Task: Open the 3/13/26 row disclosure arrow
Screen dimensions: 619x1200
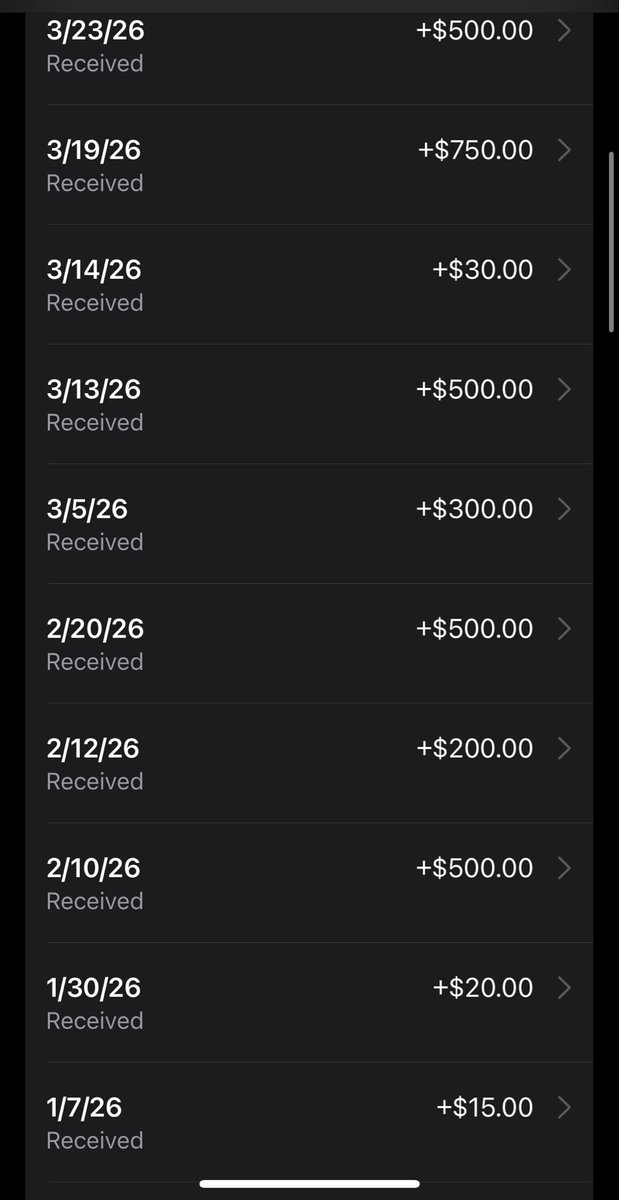Action: pos(564,389)
